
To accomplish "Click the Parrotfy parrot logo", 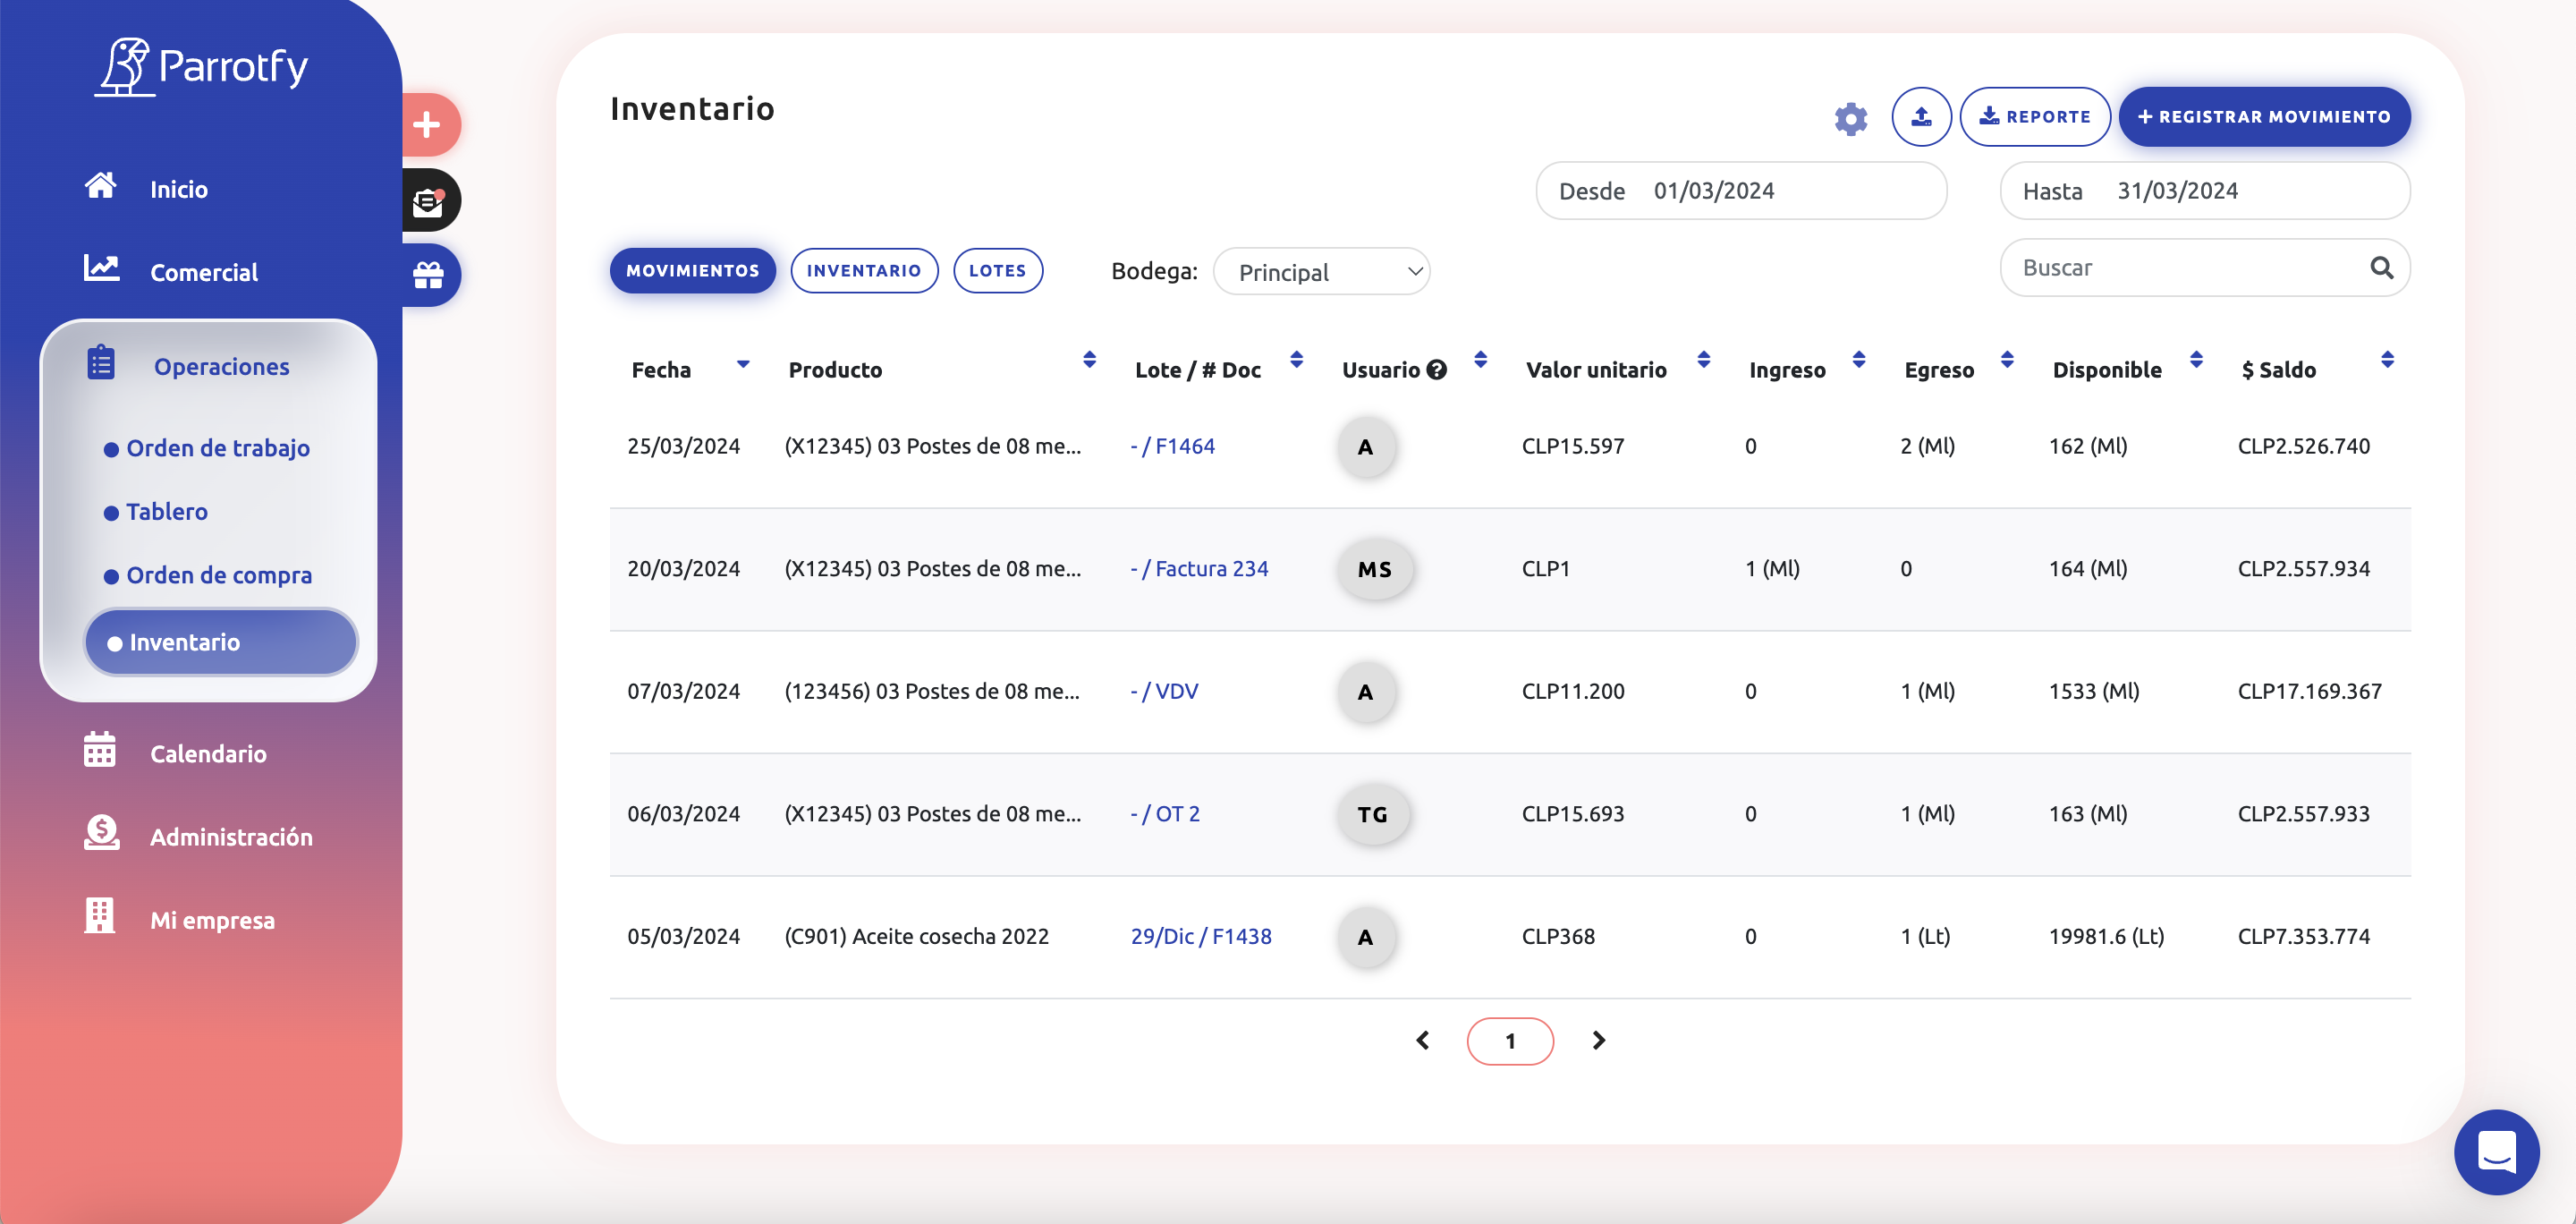I will coord(200,66).
